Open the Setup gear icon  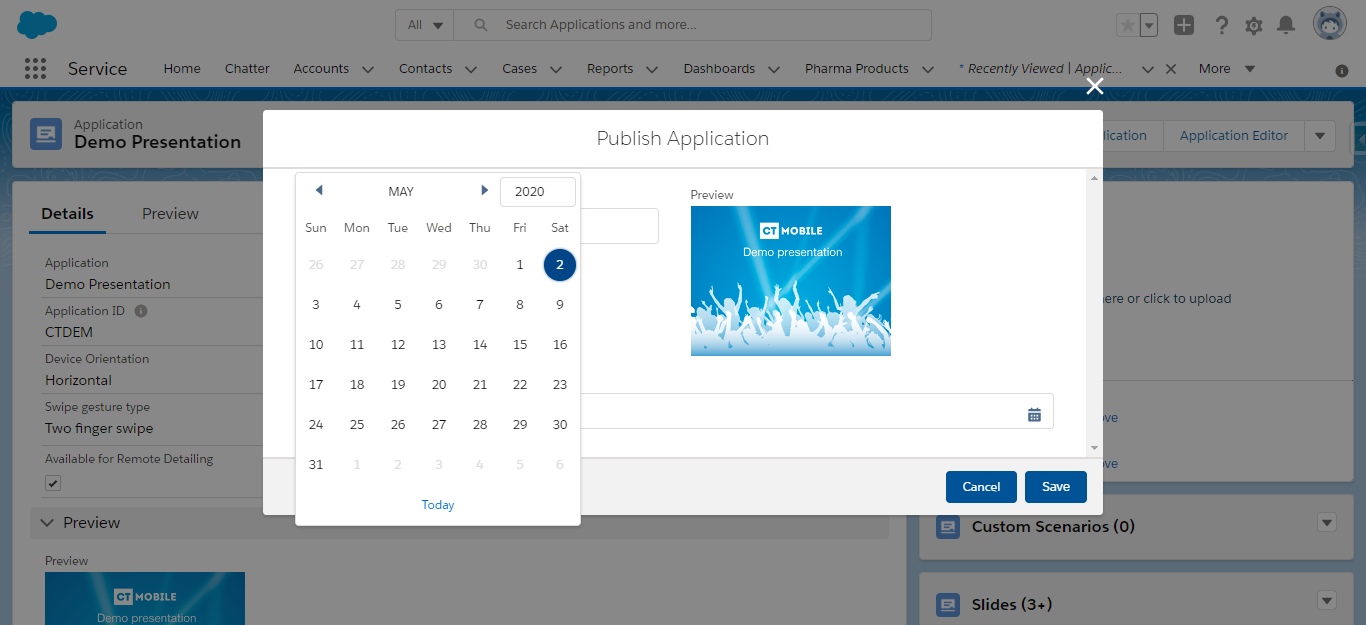pyautogui.click(x=1253, y=26)
